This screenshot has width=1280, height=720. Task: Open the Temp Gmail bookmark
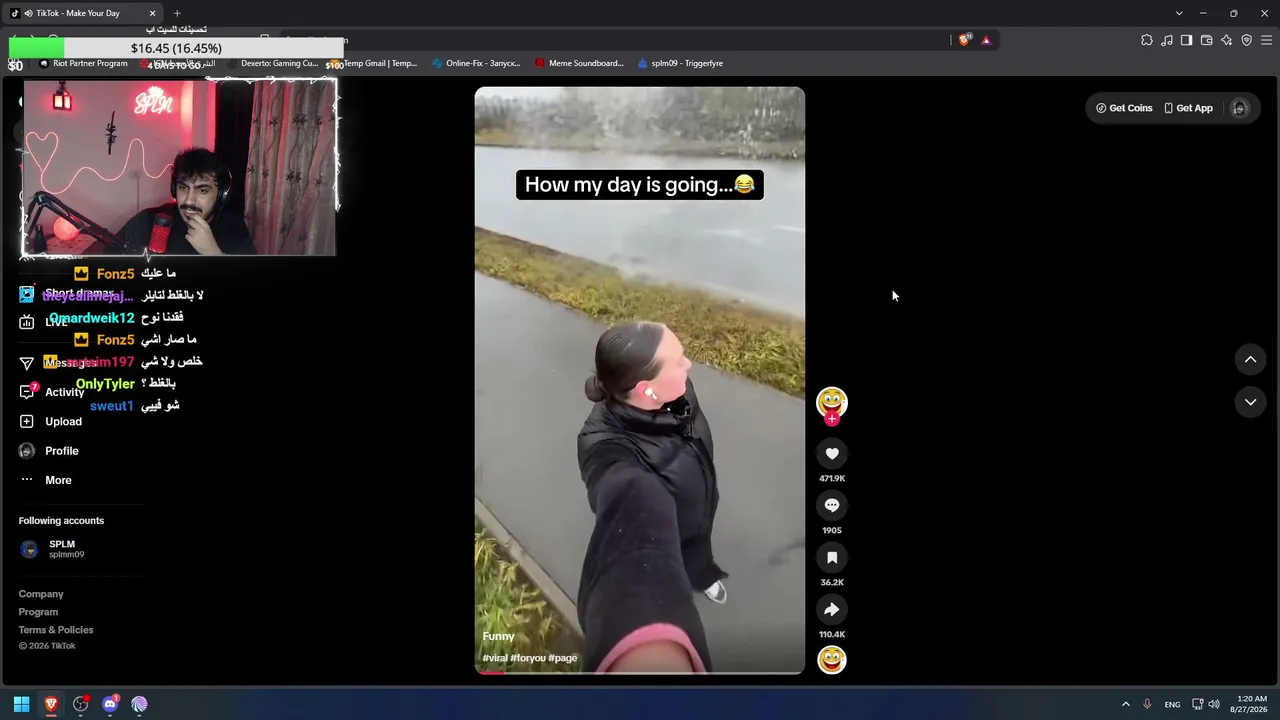coord(375,63)
